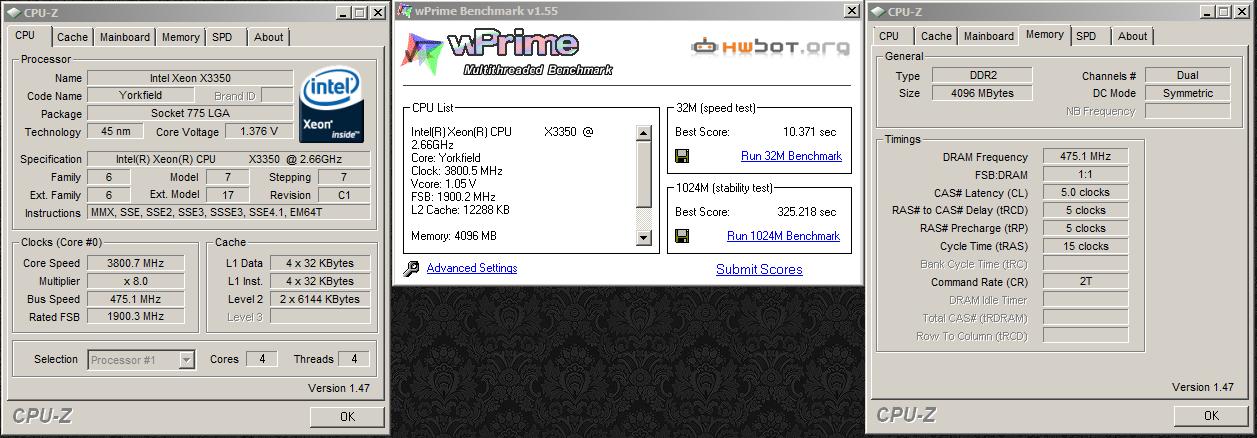Image resolution: width=1257 pixels, height=438 pixels.
Task: Click the Intel Xeon inside logo
Action: pos(331,104)
